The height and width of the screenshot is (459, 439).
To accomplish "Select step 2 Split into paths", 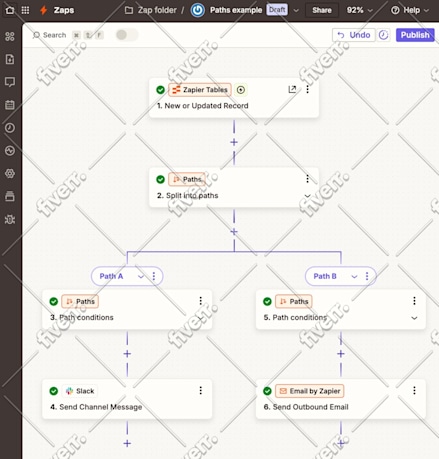I will [234, 187].
